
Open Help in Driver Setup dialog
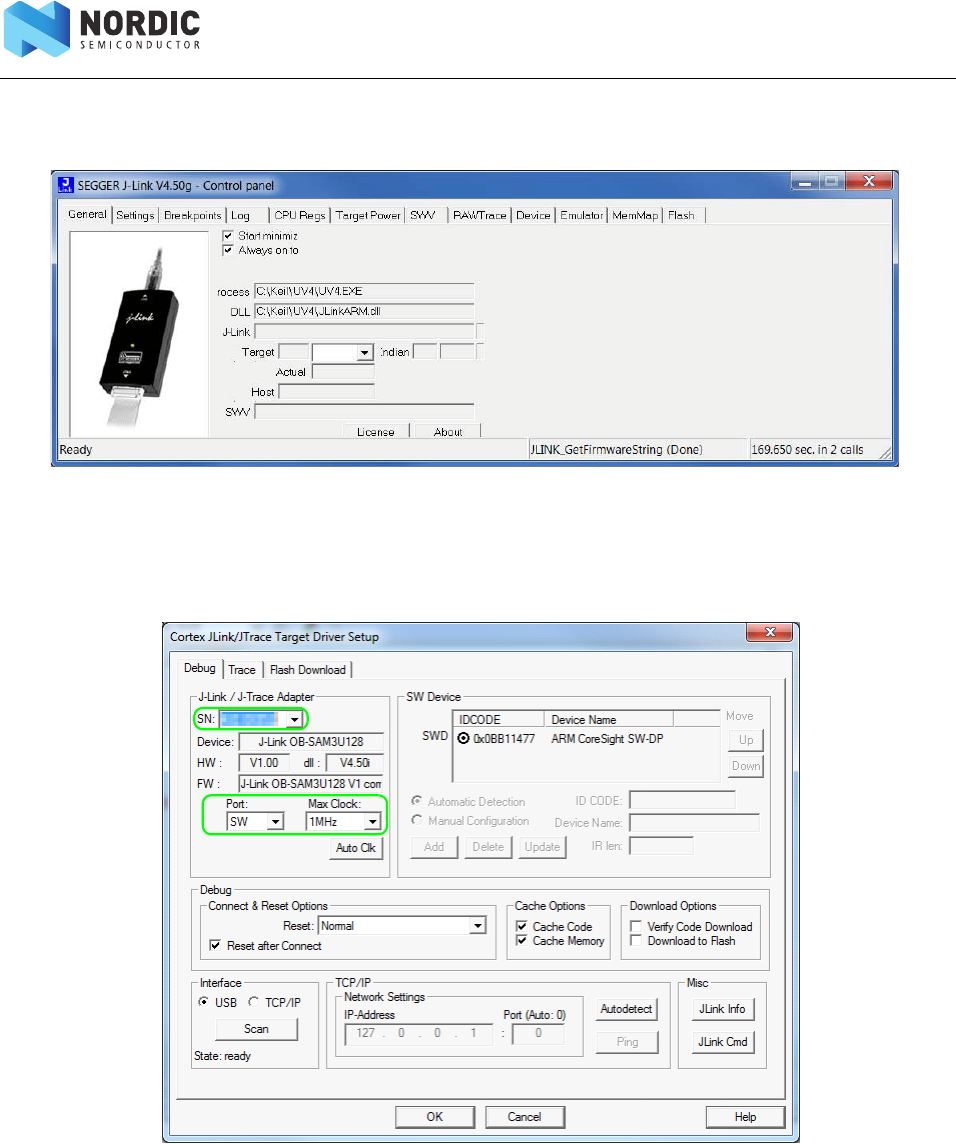[x=745, y=1117]
